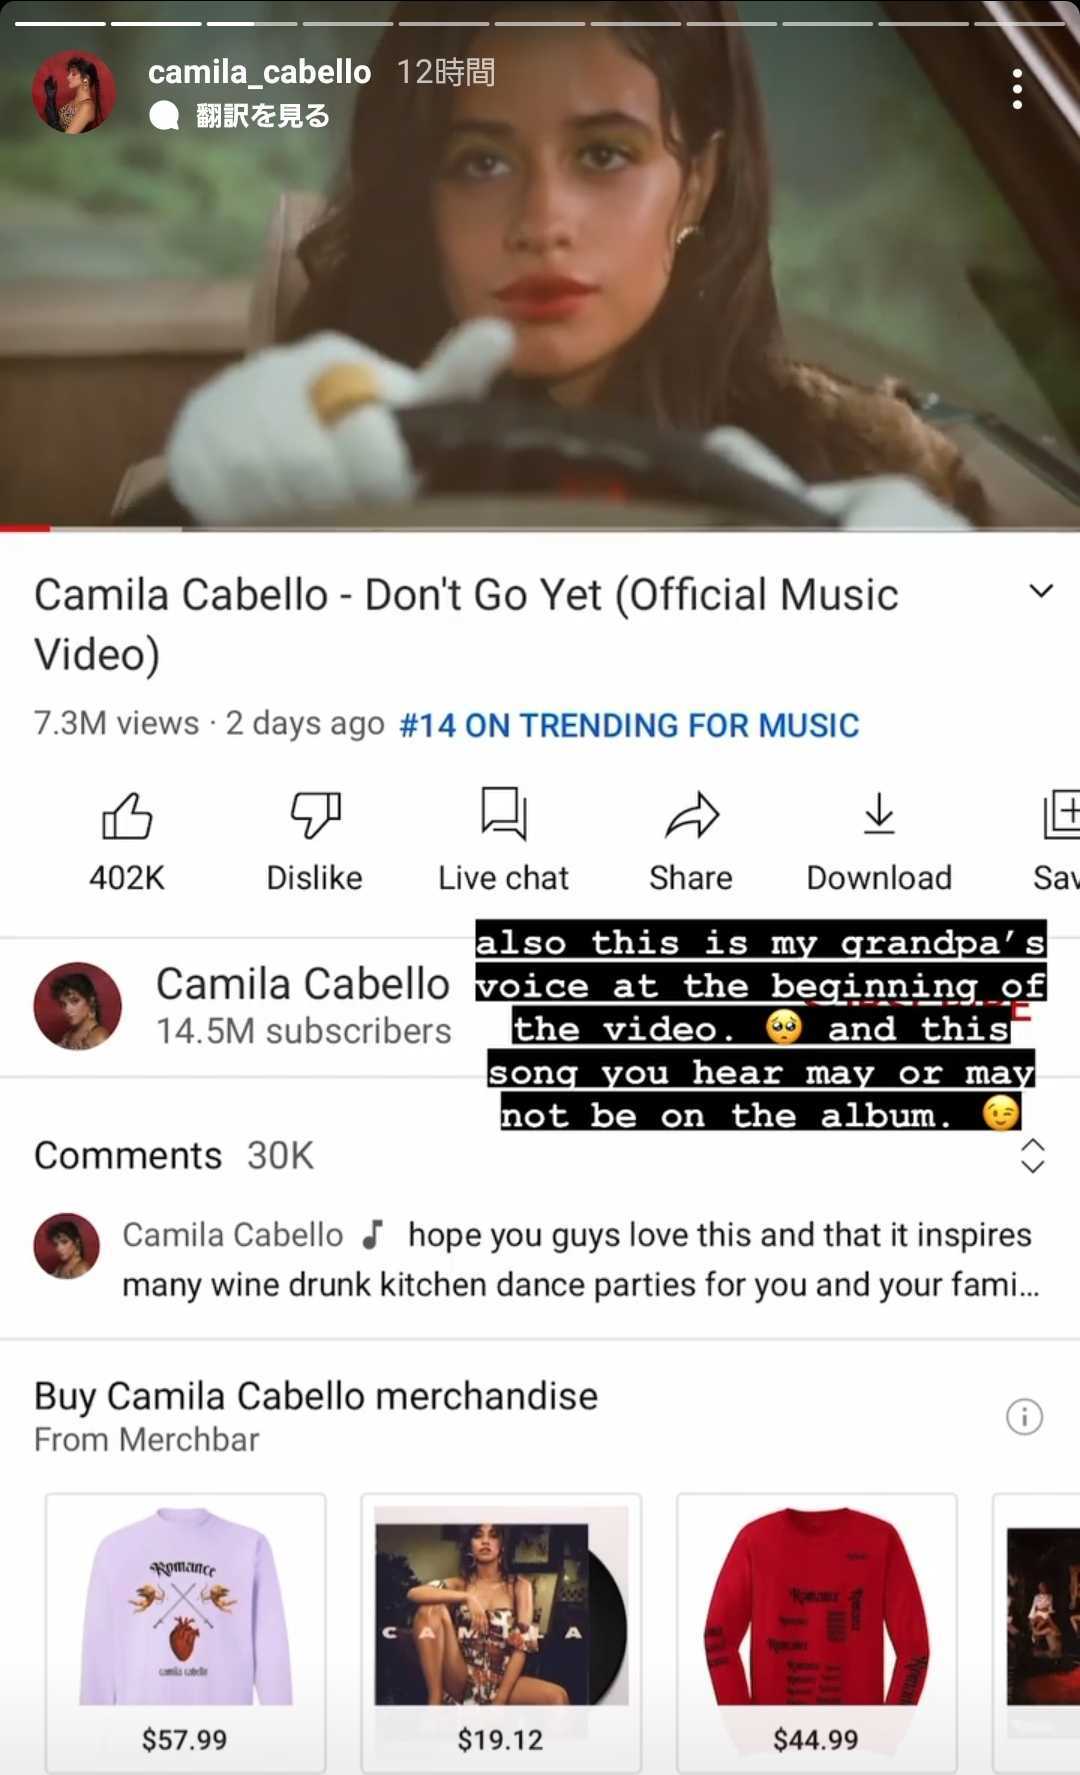Open Camila Cabello's pinned comment text
1080x1775 pixels.
click(x=580, y=1260)
